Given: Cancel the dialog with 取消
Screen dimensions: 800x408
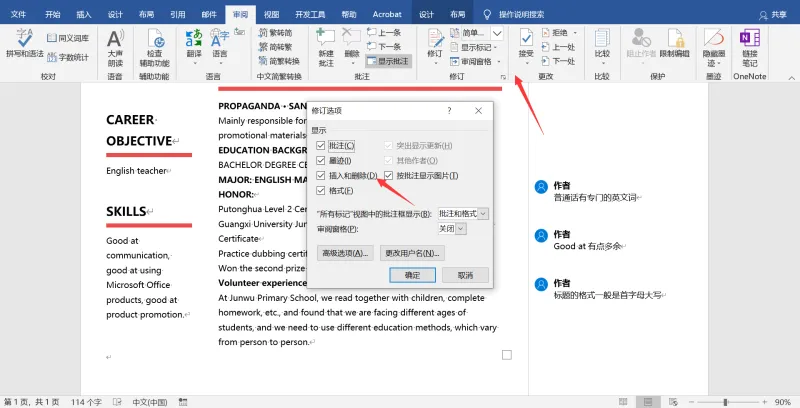Looking at the screenshot, I should click(x=465, y=275).
